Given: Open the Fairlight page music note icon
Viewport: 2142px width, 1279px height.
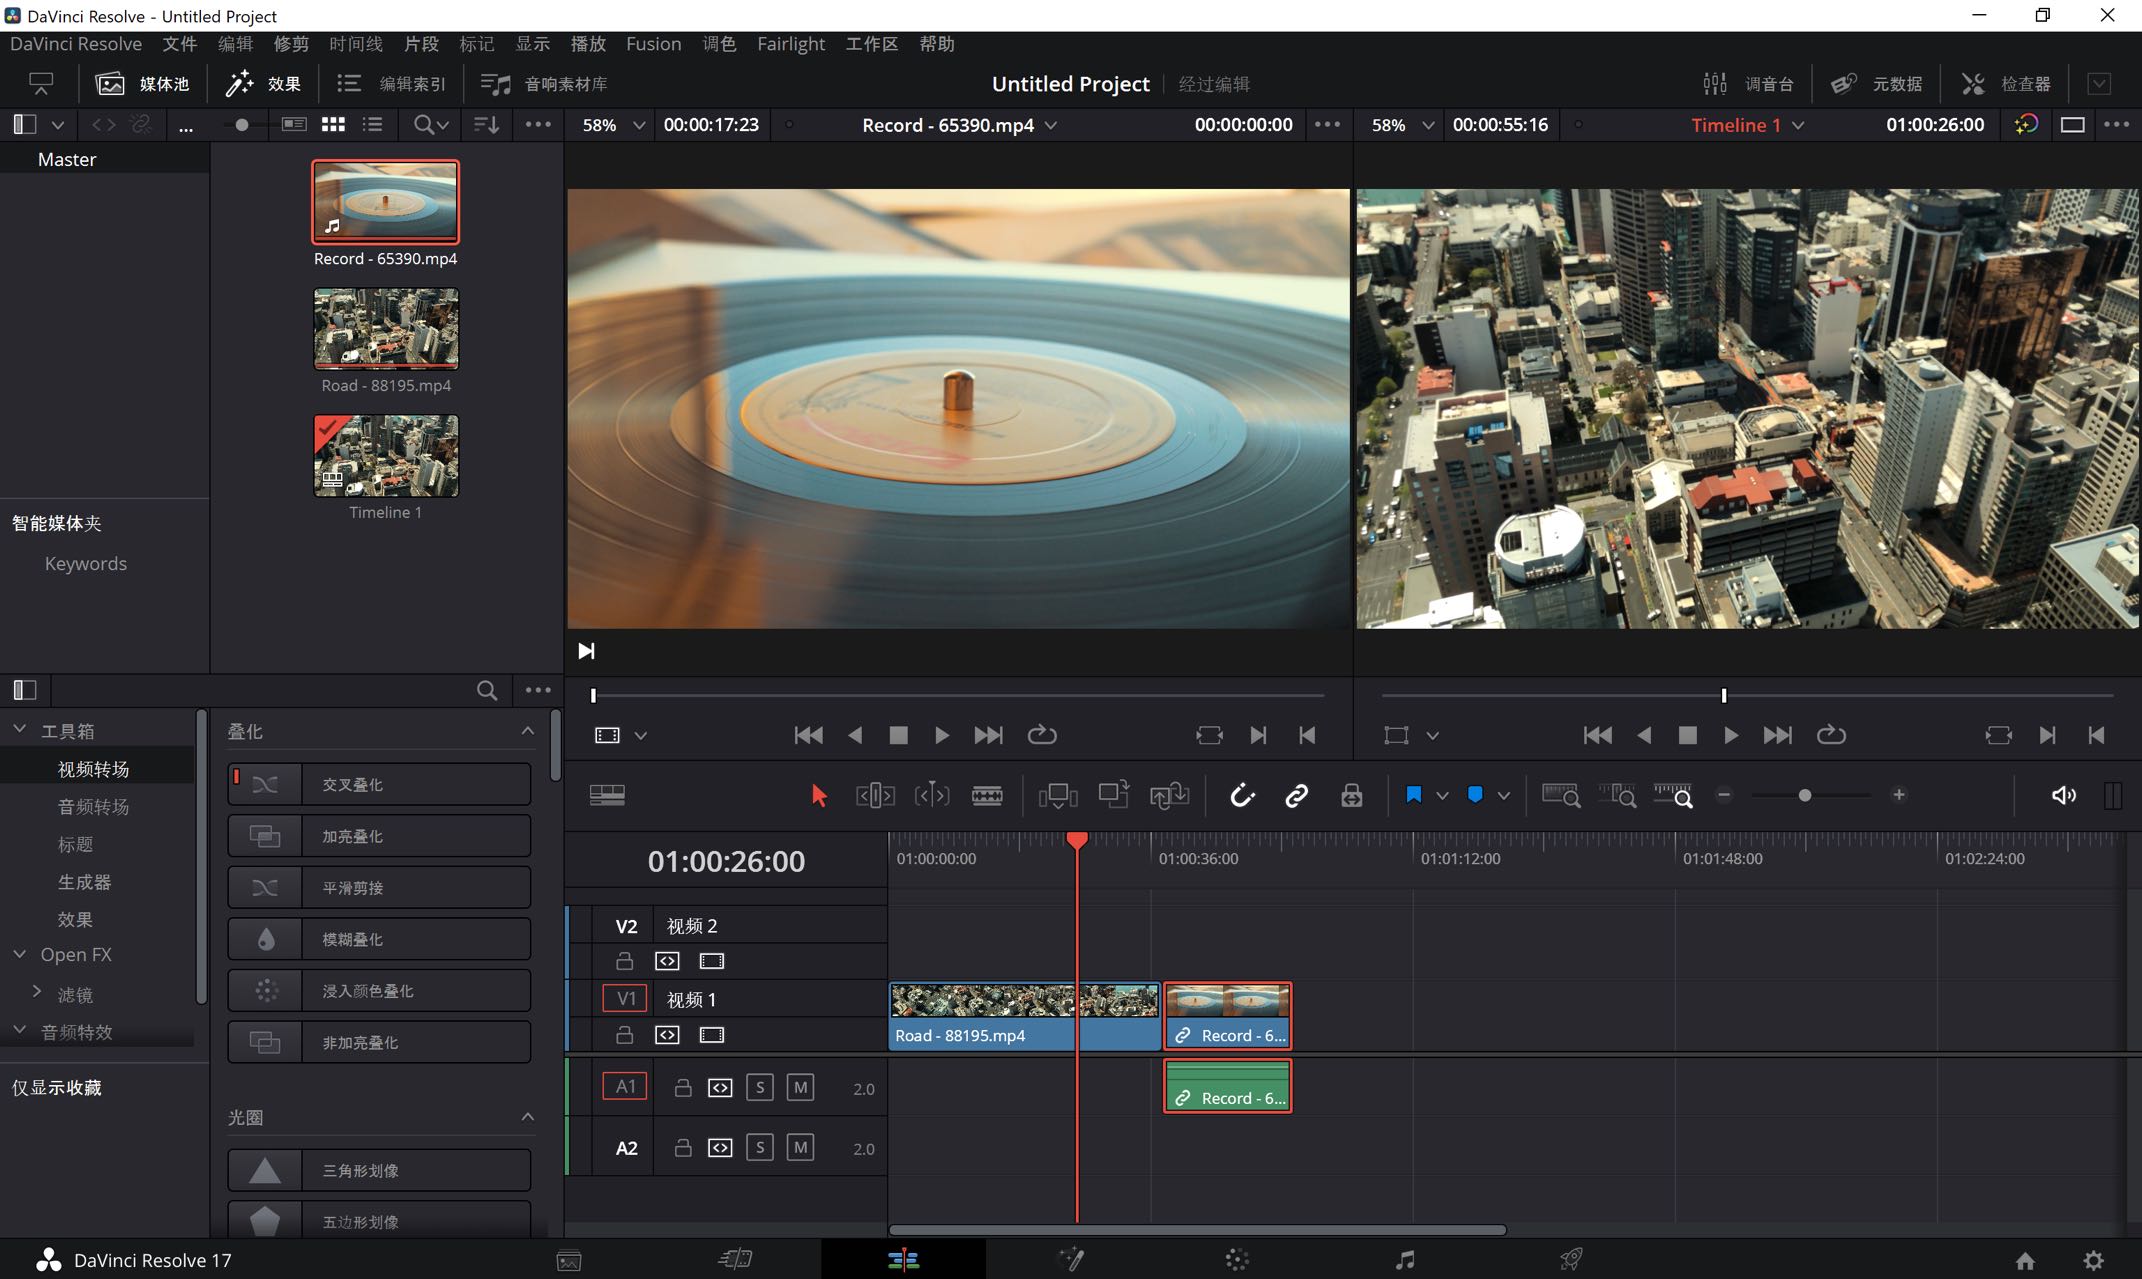Looking at the screenshot, I should click(x=1404, y=1260).
